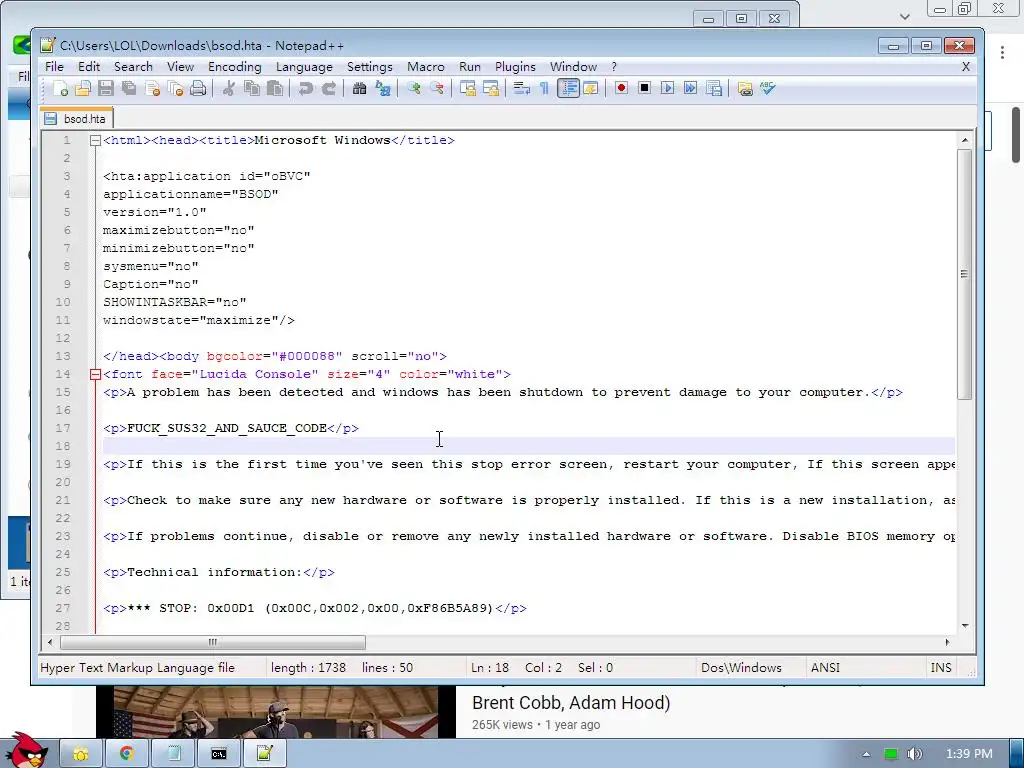Click the Close All toolbar icon

[175, 88]
